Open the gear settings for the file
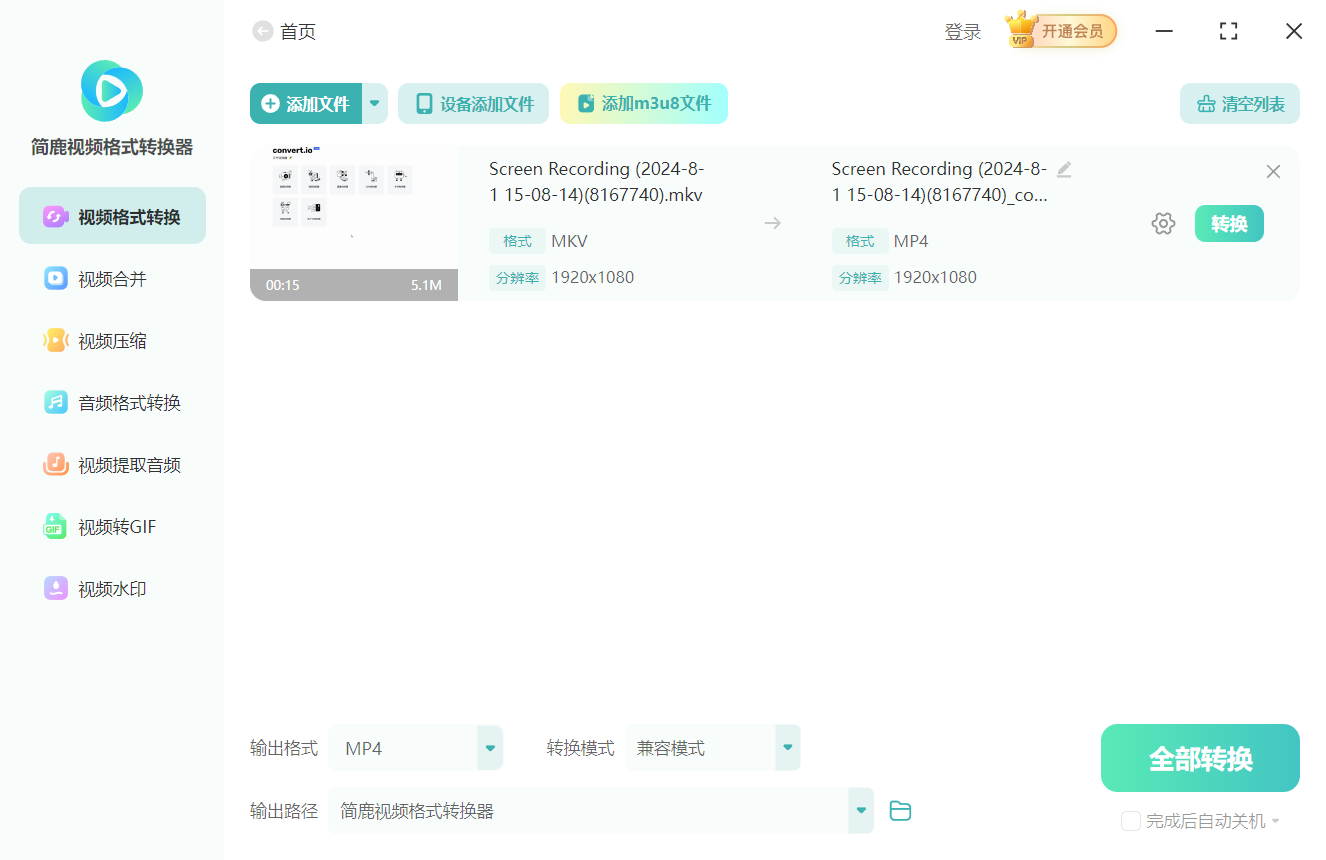Viewport: 1326px width, 860px height. (1163, 224)
